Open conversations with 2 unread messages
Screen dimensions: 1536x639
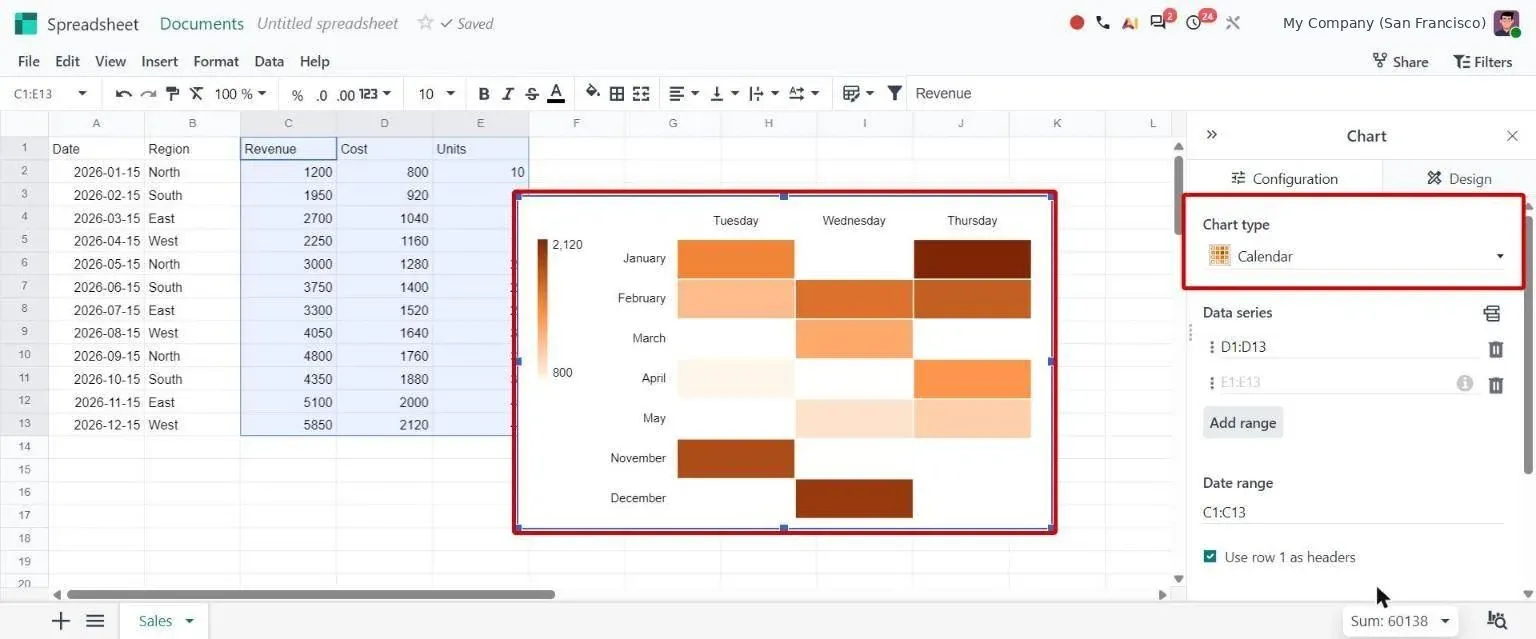(x=1160, y=22)
